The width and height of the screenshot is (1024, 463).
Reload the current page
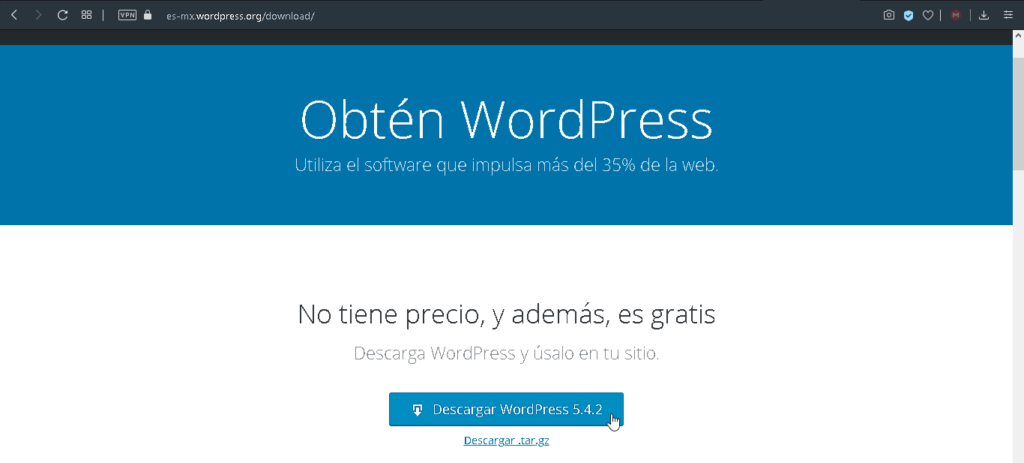click(62, 15)
